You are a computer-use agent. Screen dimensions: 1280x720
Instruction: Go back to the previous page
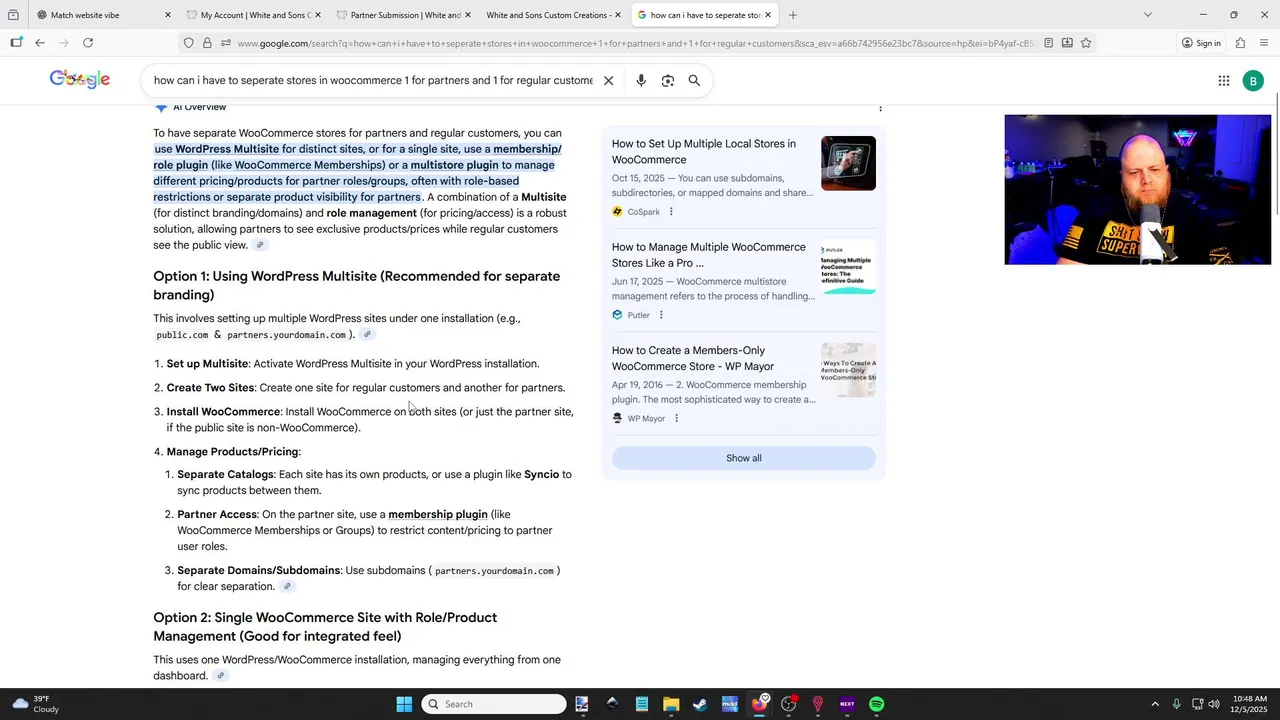coord(40,43)
